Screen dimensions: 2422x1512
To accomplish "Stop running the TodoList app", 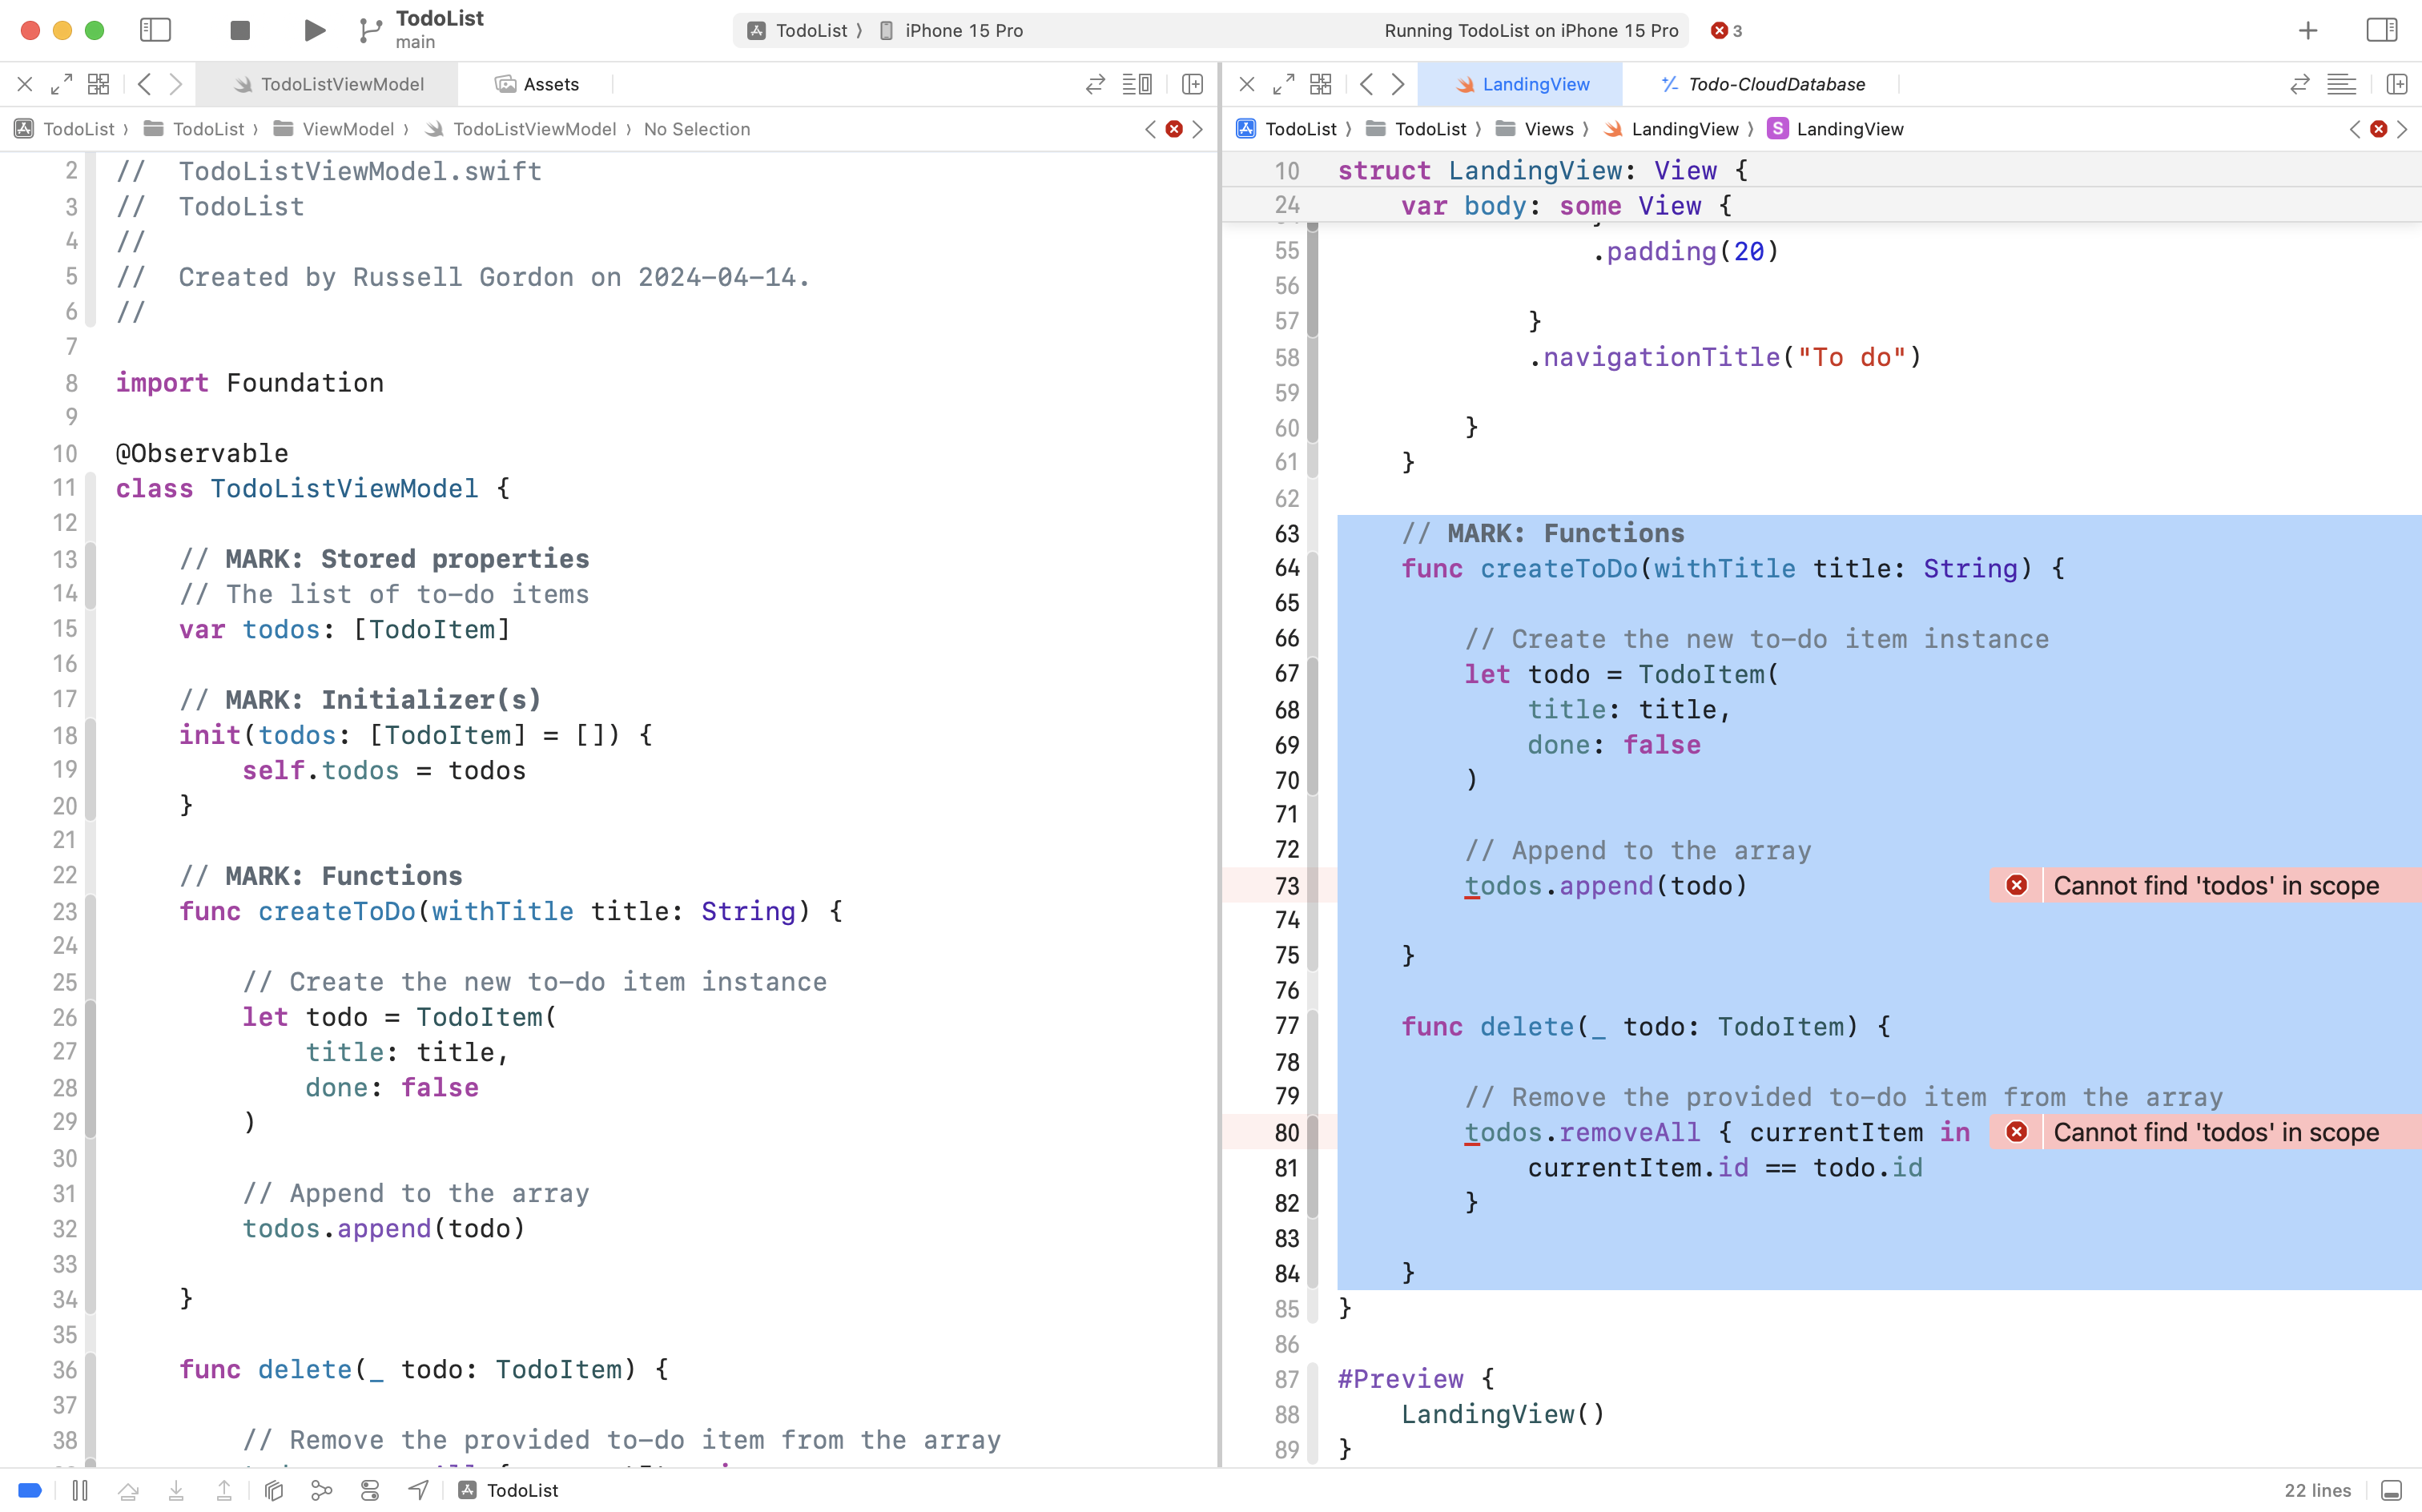I will point(239,30).
